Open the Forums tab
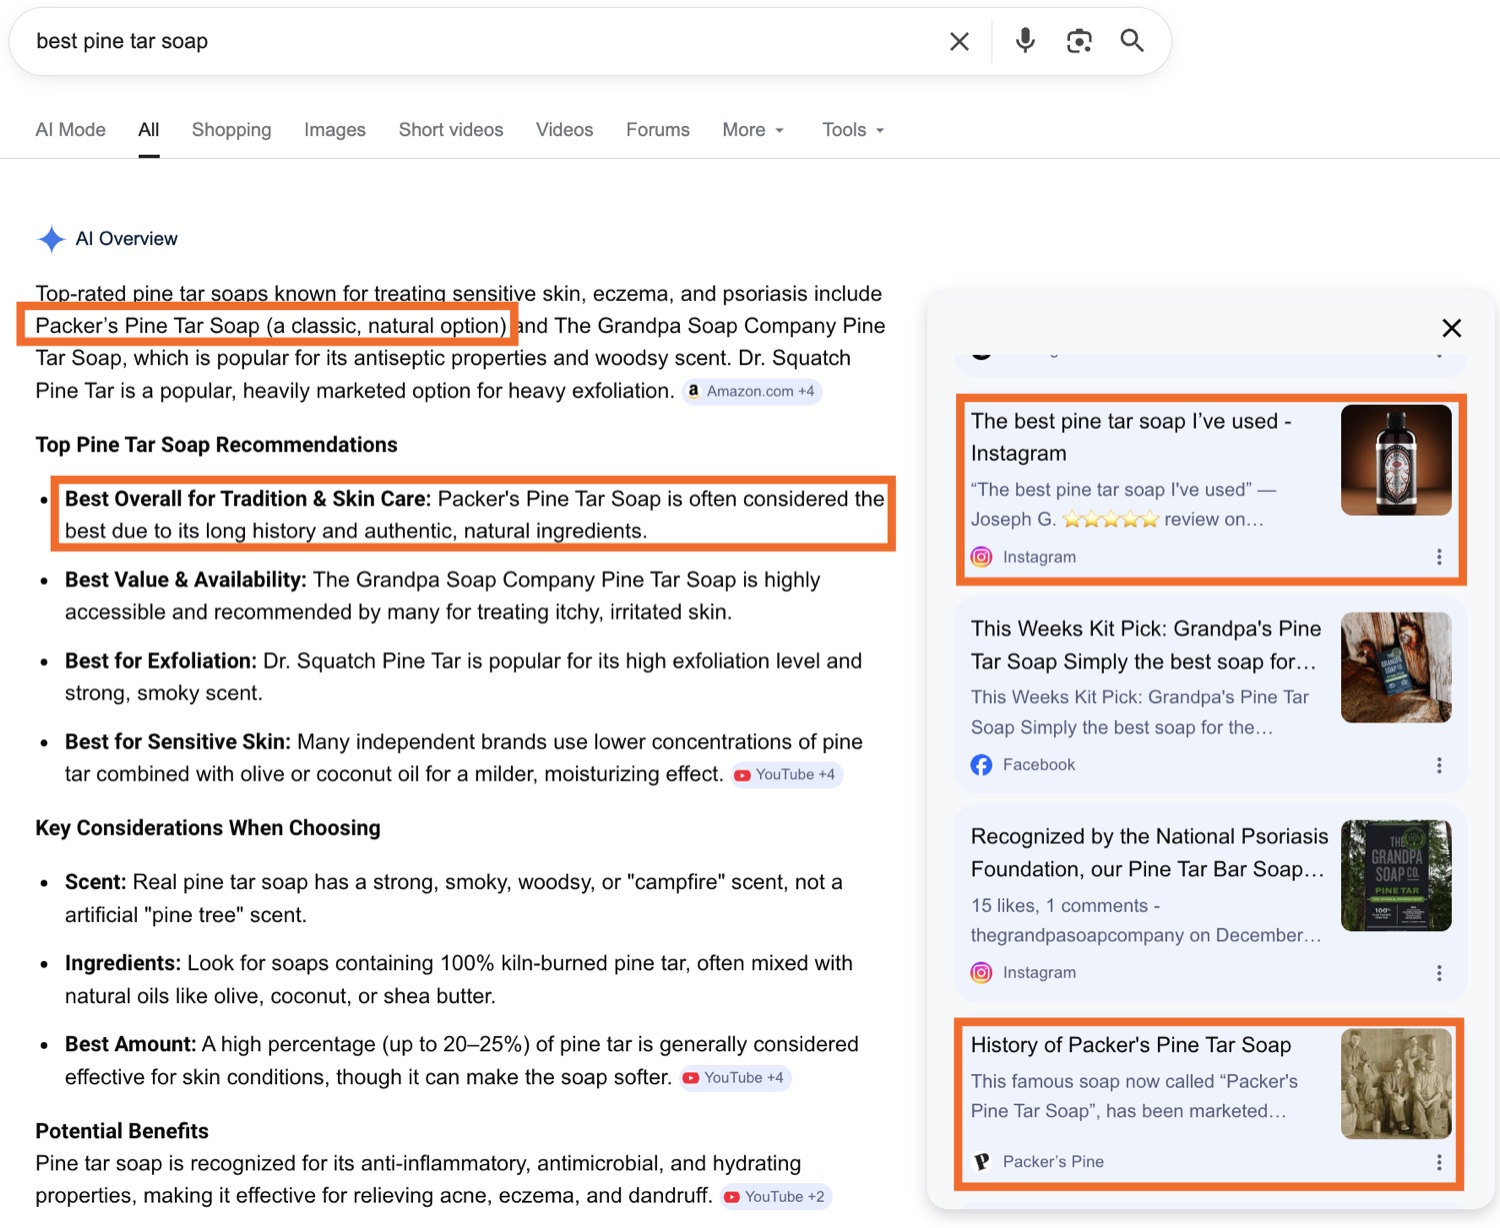 point(658,130)
